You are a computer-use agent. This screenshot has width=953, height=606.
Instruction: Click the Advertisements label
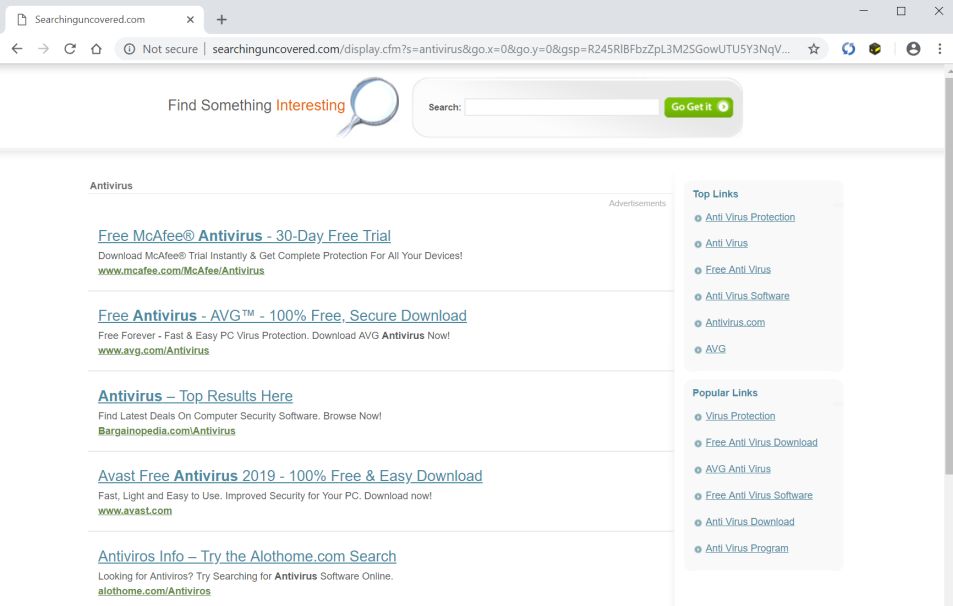coord(637,204)
